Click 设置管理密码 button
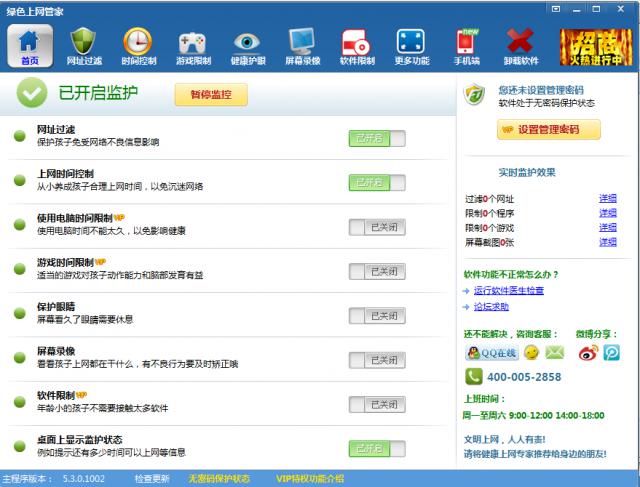Image resolution: width=640 pixels, height=487 pixels. [x=549, y=129]
